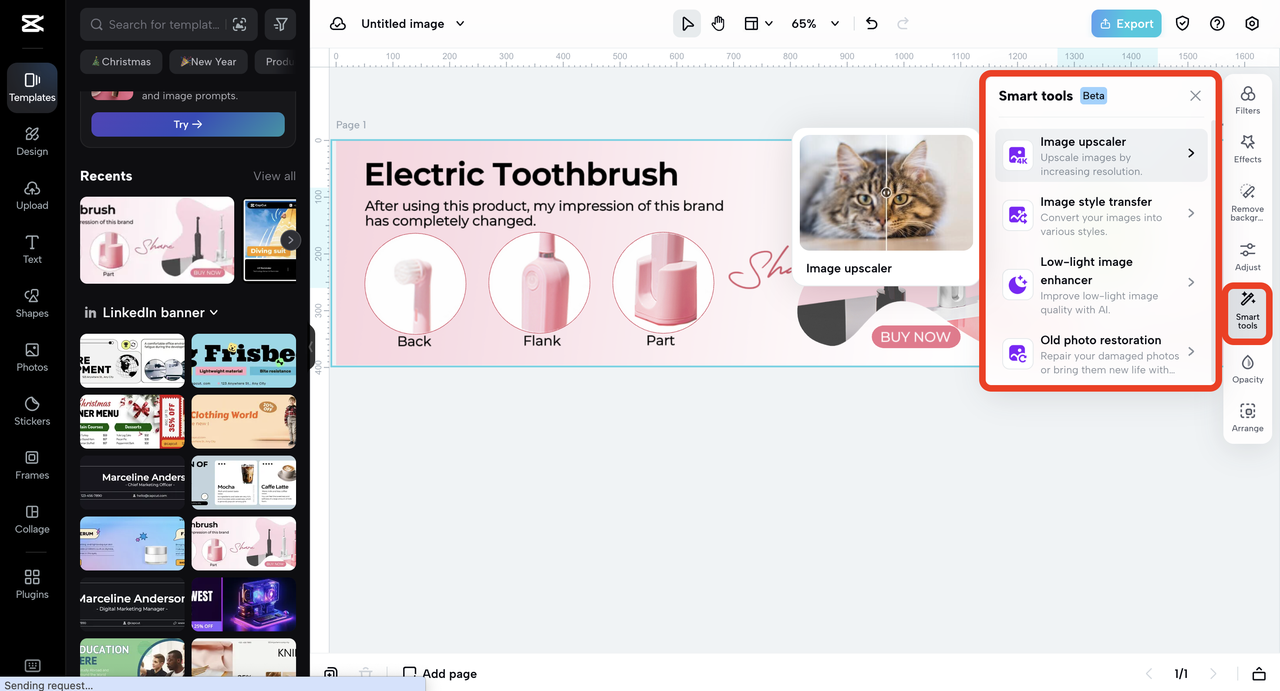1280x691 pixels.
Task: Expand the LinkedIn banner category dropdown
Action: [213, 313]
